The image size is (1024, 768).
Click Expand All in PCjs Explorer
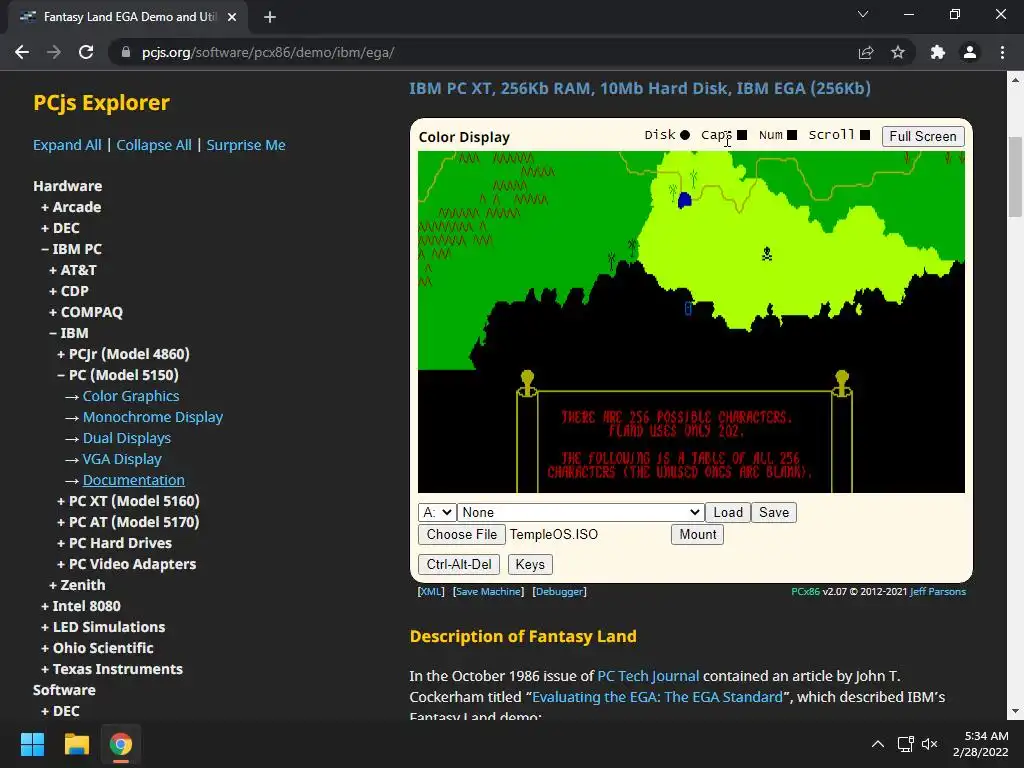(67, 145)
